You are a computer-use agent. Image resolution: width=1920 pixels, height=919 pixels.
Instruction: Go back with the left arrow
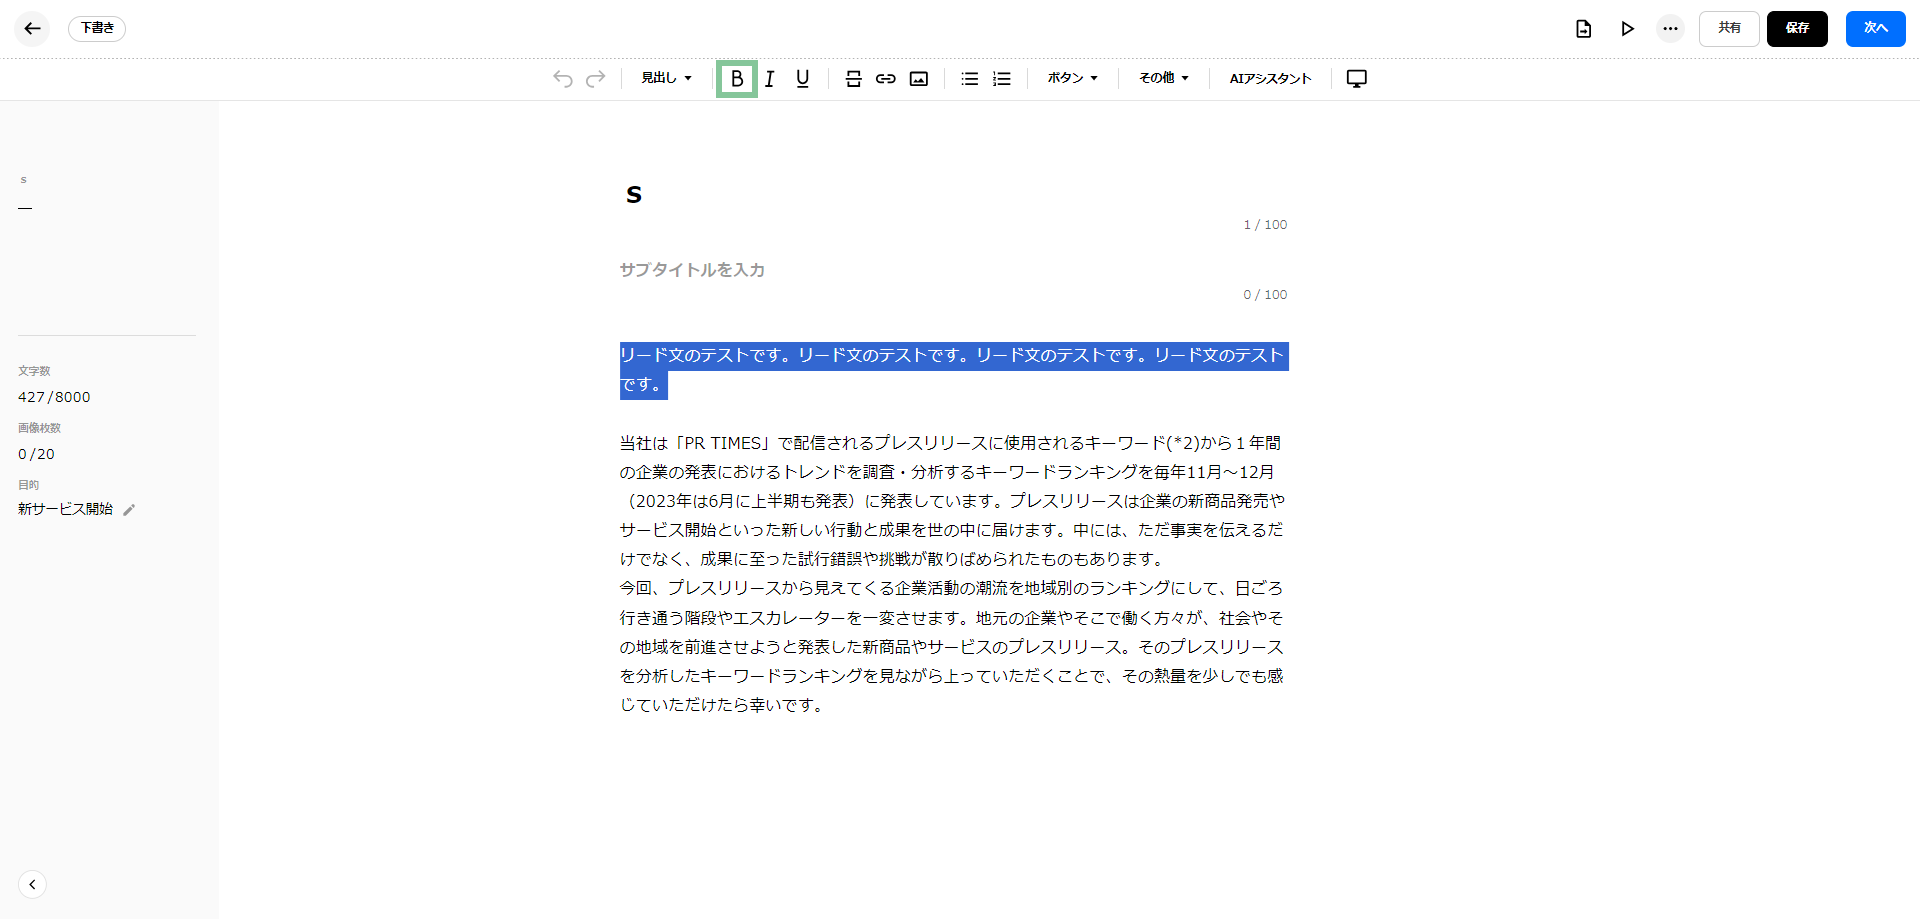coord(32,28)
